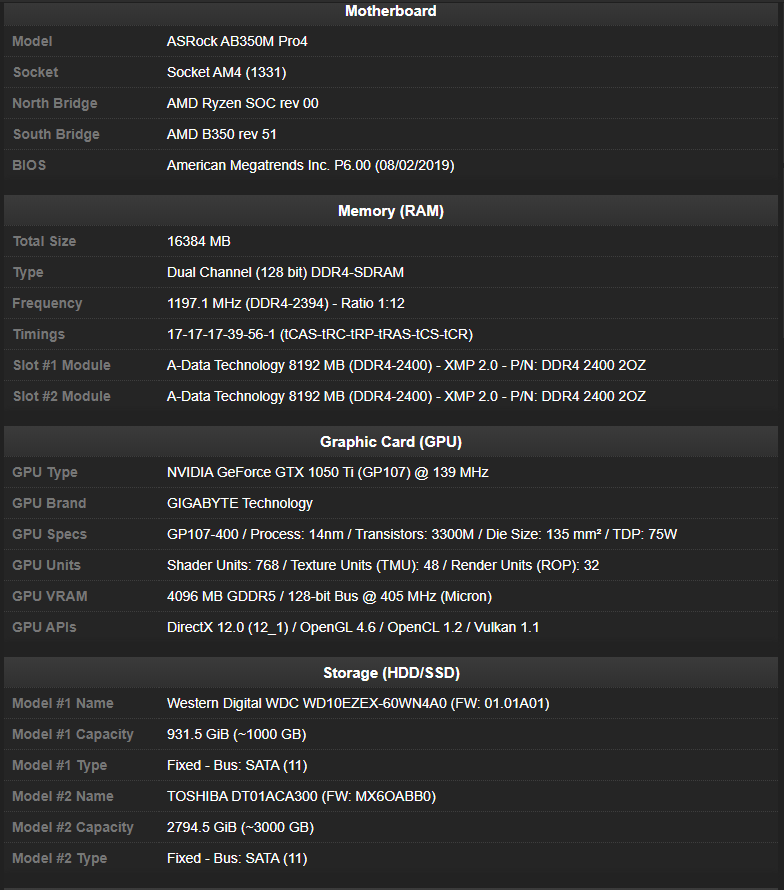Screen dimensions: 784x890
Task: Select Model #1 Type SATA value
Action: [237, 766]
